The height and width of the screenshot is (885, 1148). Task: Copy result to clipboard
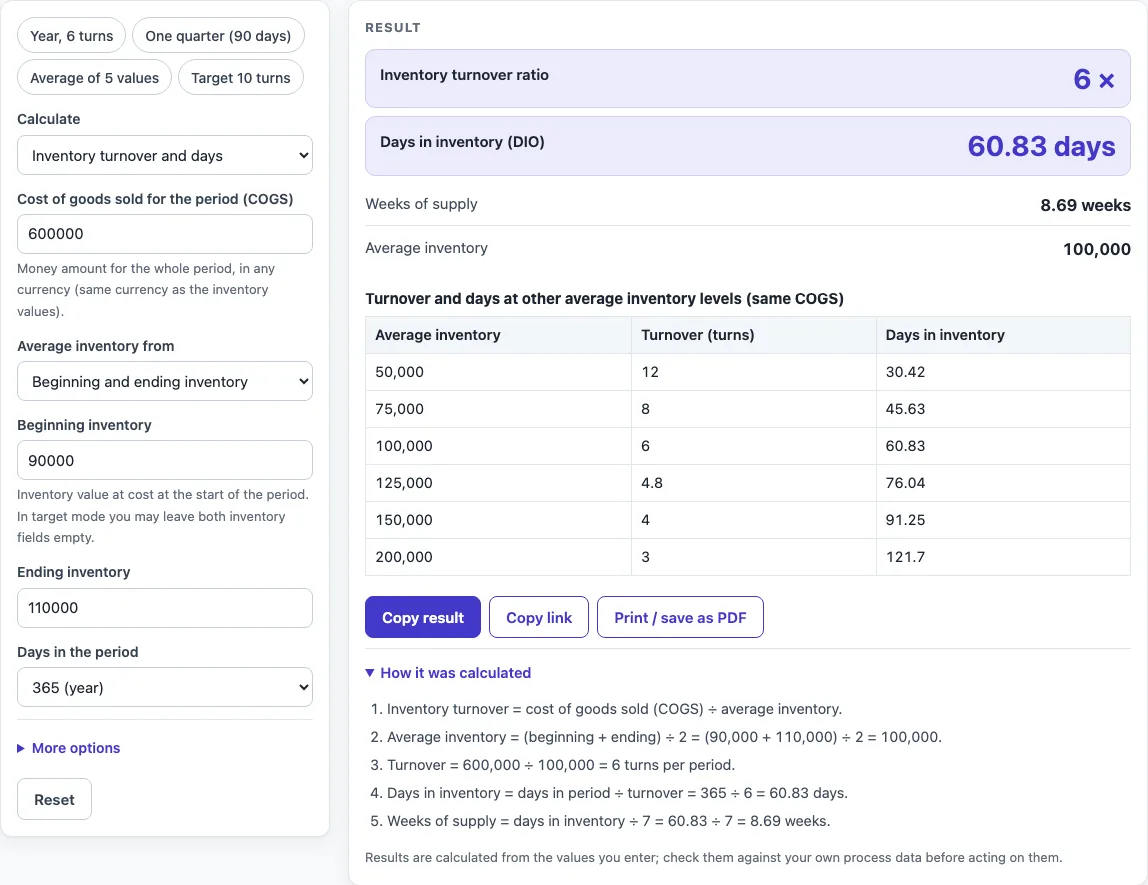(x=423, y=617)
